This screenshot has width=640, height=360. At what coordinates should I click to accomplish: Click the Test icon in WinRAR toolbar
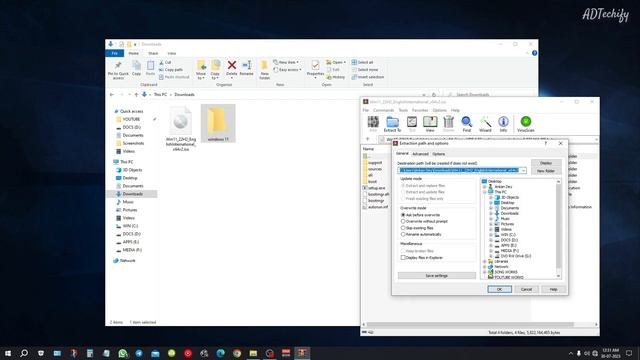pos(412,124)
